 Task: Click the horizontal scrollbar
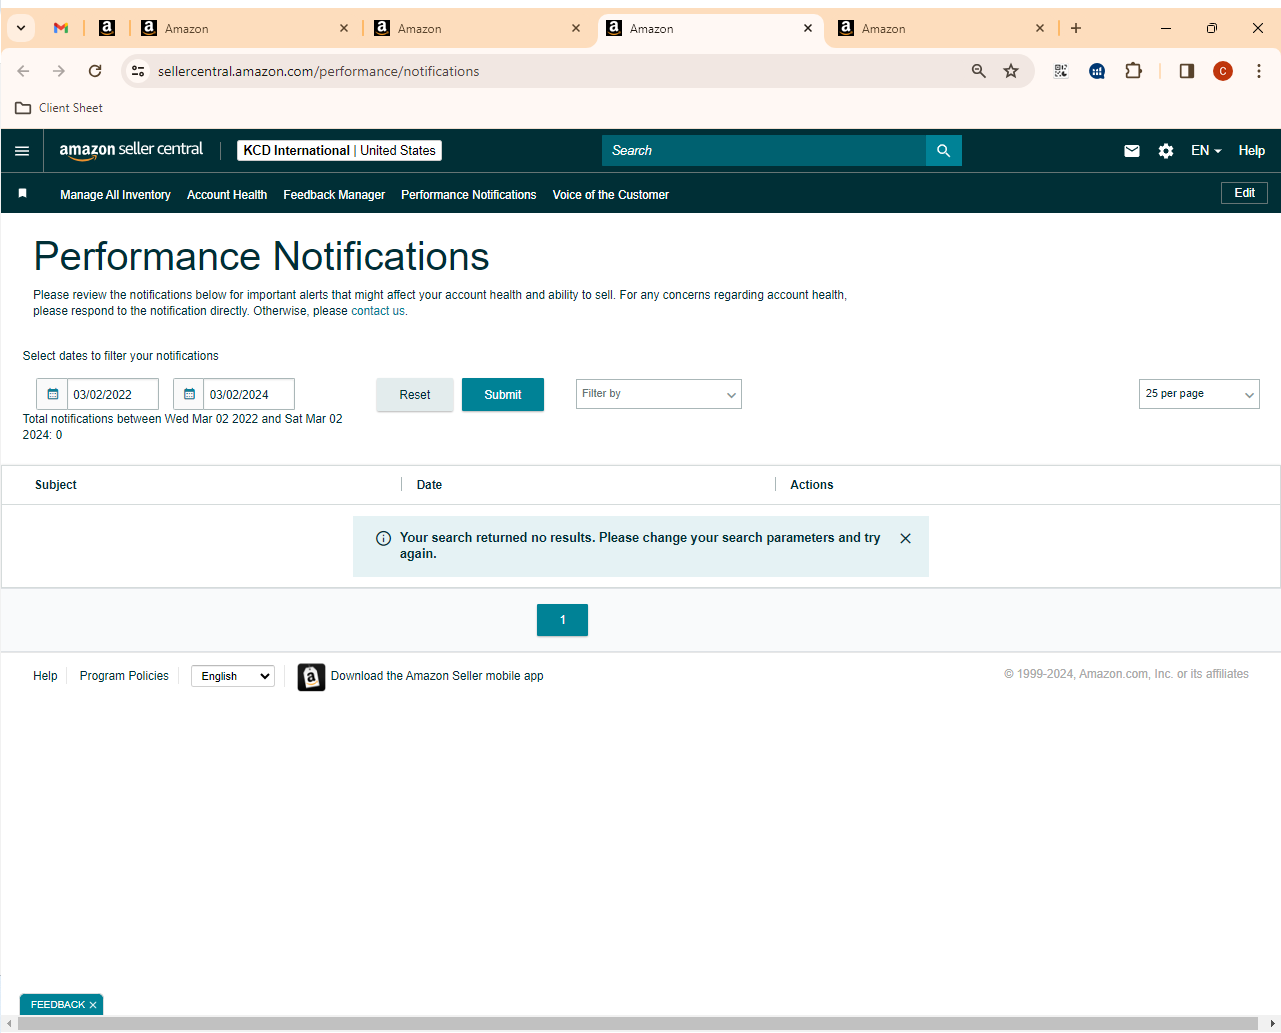tap(640, 1024)
